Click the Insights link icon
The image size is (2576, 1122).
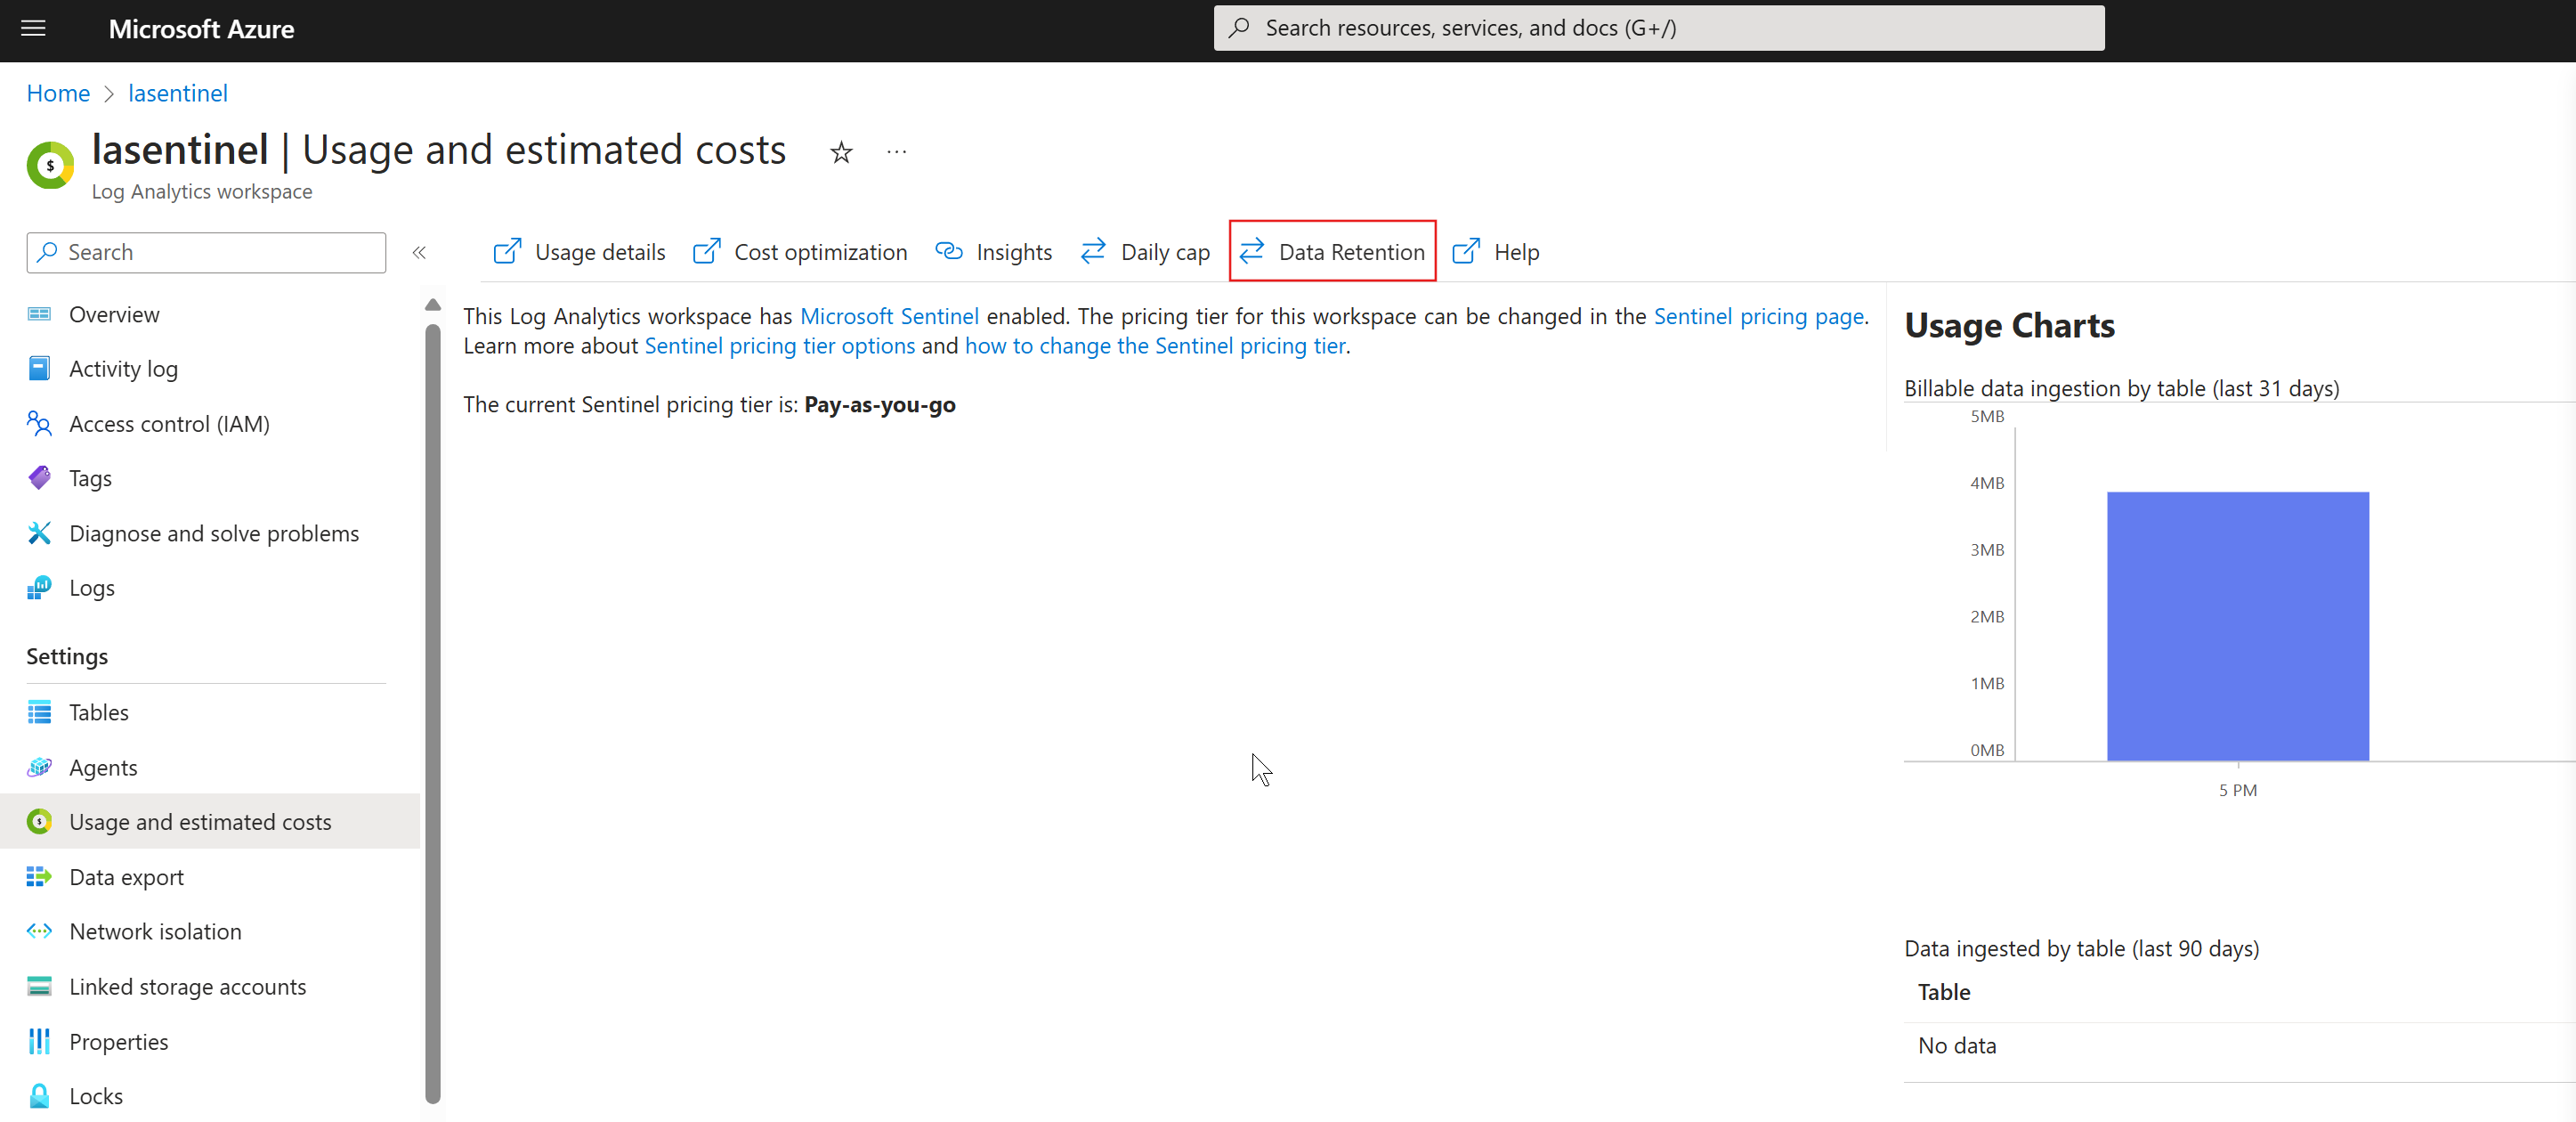(948, 251)
